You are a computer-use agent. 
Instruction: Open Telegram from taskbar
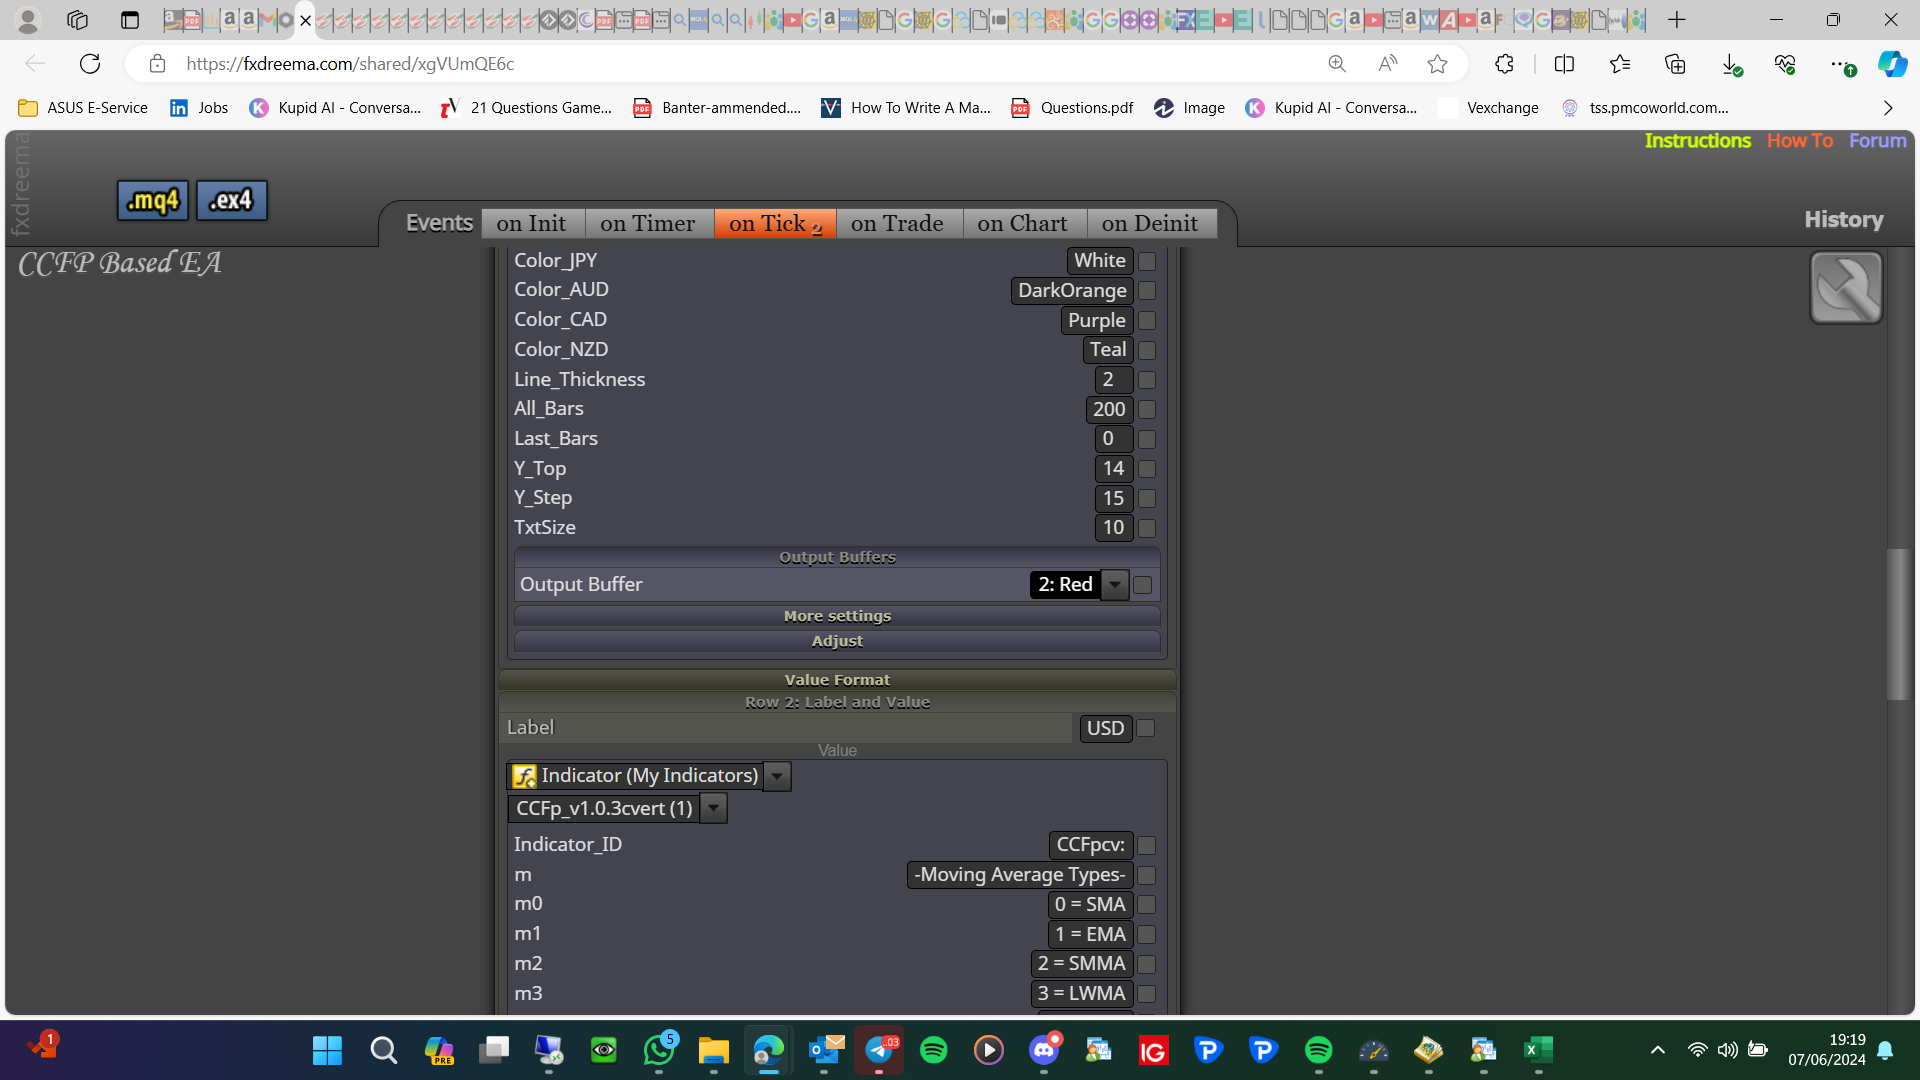879,1050
